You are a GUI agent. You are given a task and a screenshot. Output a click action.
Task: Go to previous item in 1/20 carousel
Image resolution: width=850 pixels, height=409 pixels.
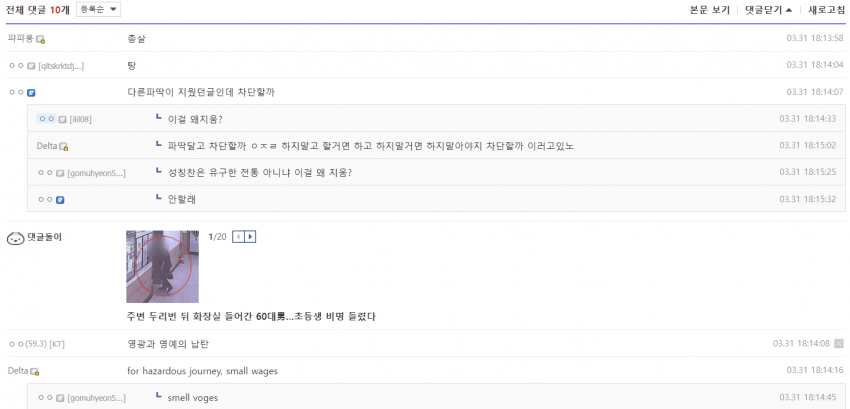(x=238, y=237)
